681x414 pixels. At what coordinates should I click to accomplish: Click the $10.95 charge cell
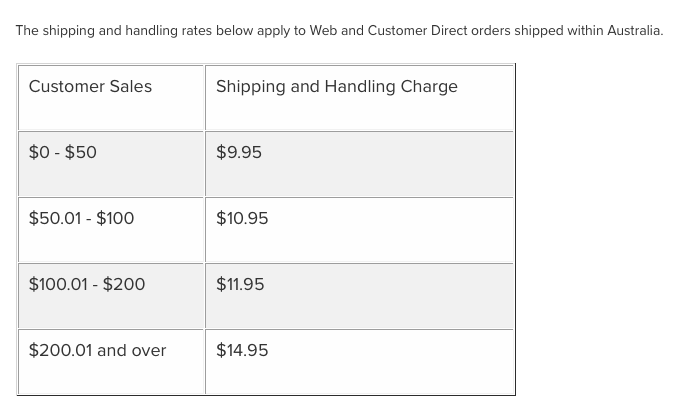tap(242, 219)
